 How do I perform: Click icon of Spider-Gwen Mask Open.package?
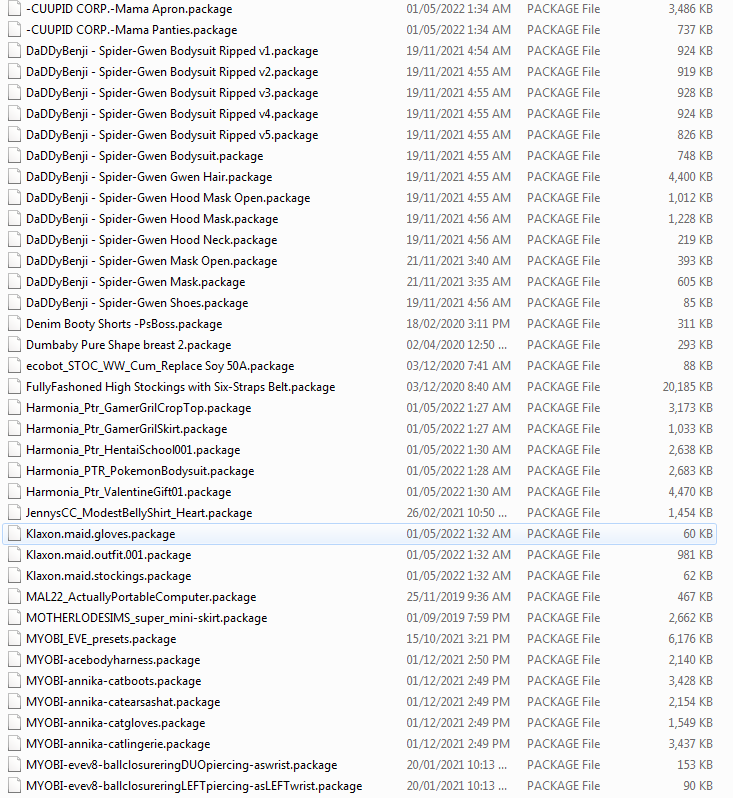[14, 261]
